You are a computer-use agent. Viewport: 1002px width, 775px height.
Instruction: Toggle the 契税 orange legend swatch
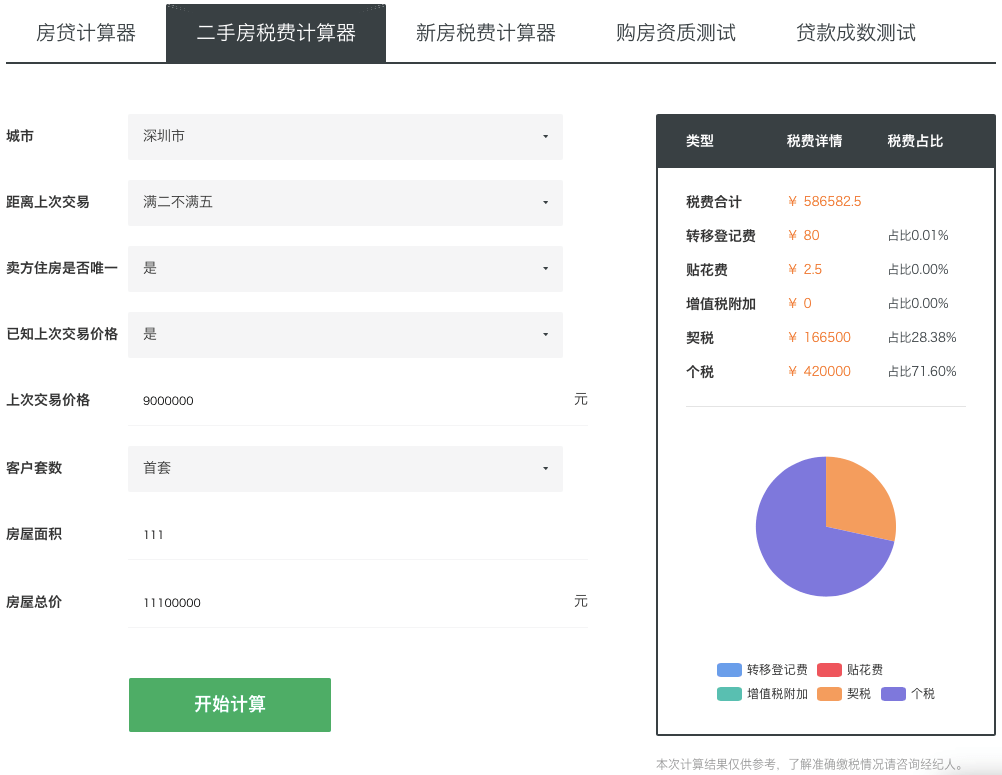pyautogui.click(x=829, y=694)
